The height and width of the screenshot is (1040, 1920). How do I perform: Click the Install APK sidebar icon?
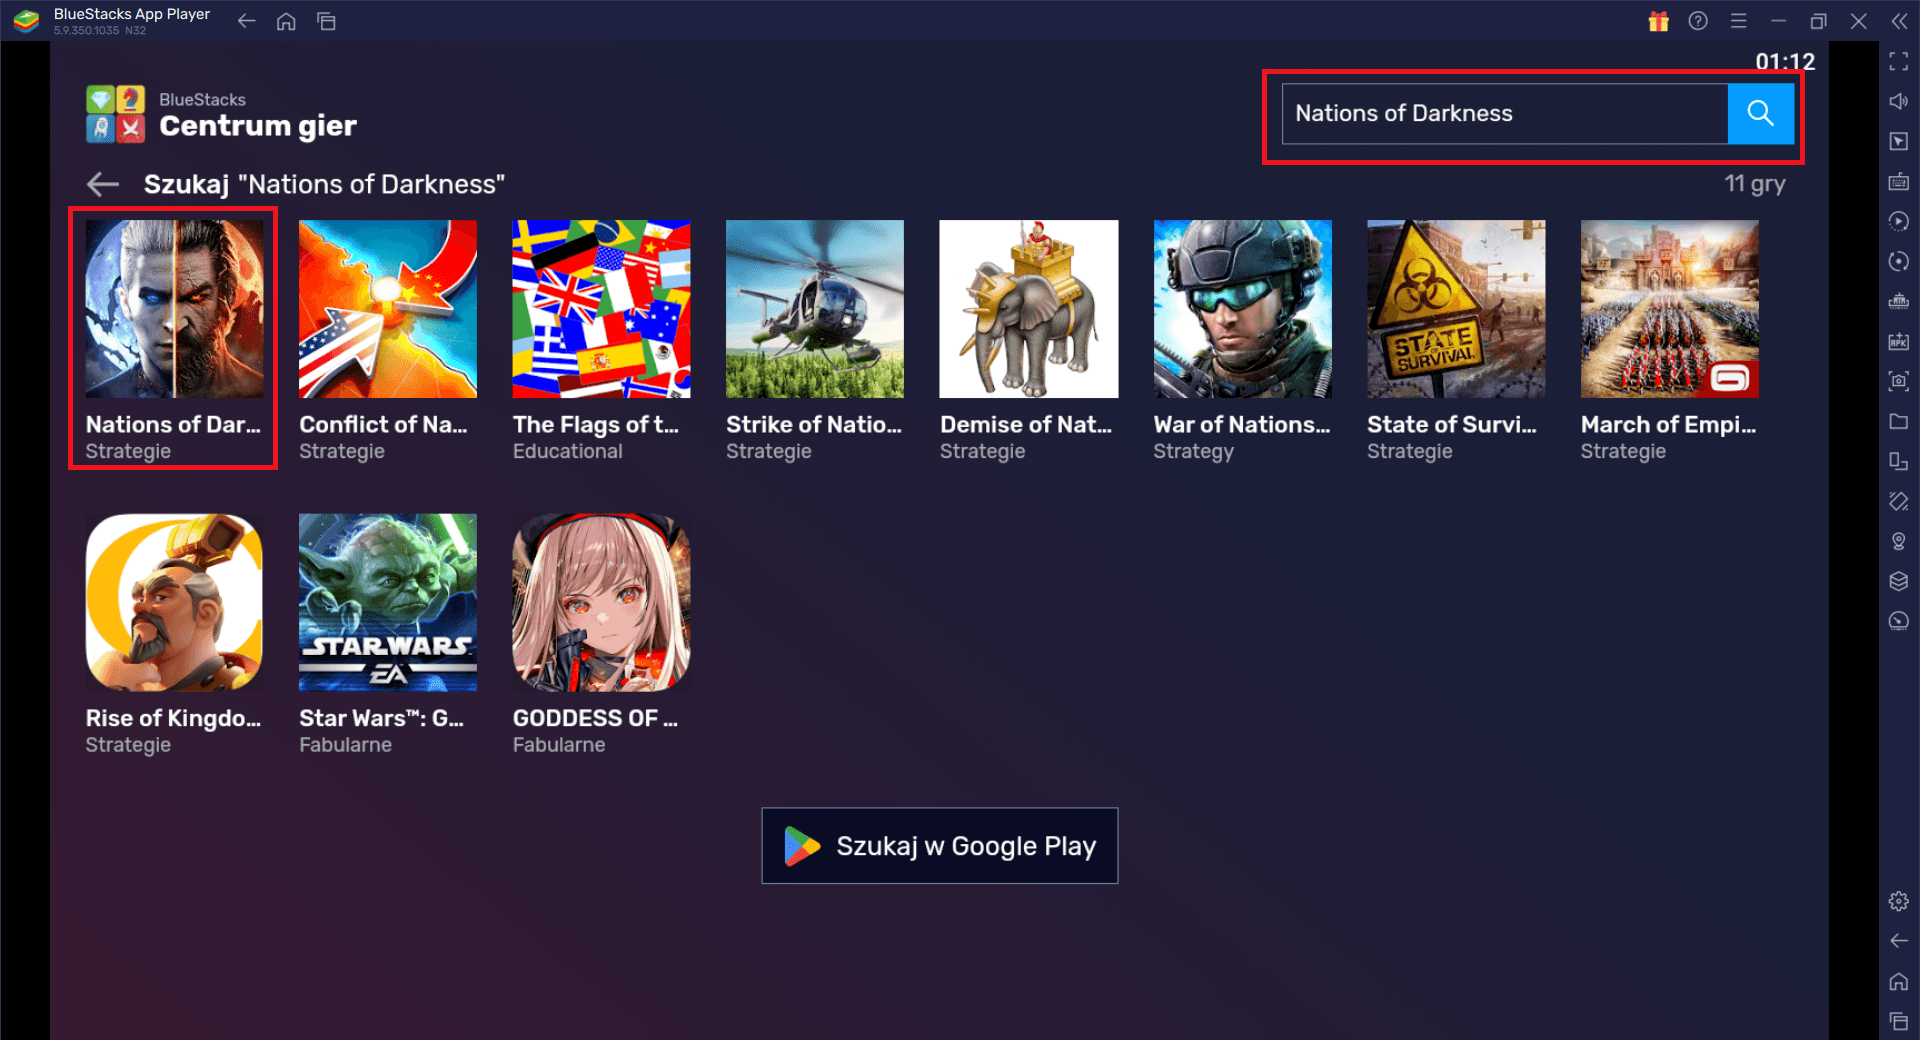point(1899,341)
